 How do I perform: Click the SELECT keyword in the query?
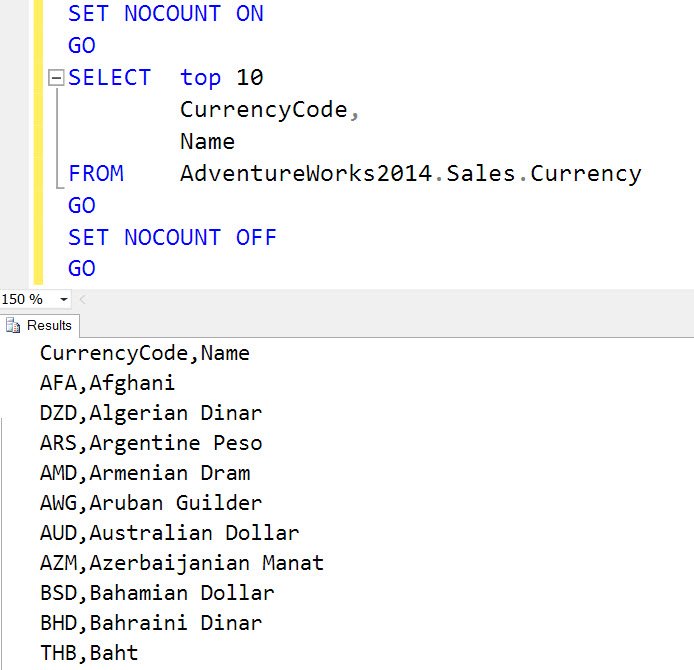[x=109, y=77]
